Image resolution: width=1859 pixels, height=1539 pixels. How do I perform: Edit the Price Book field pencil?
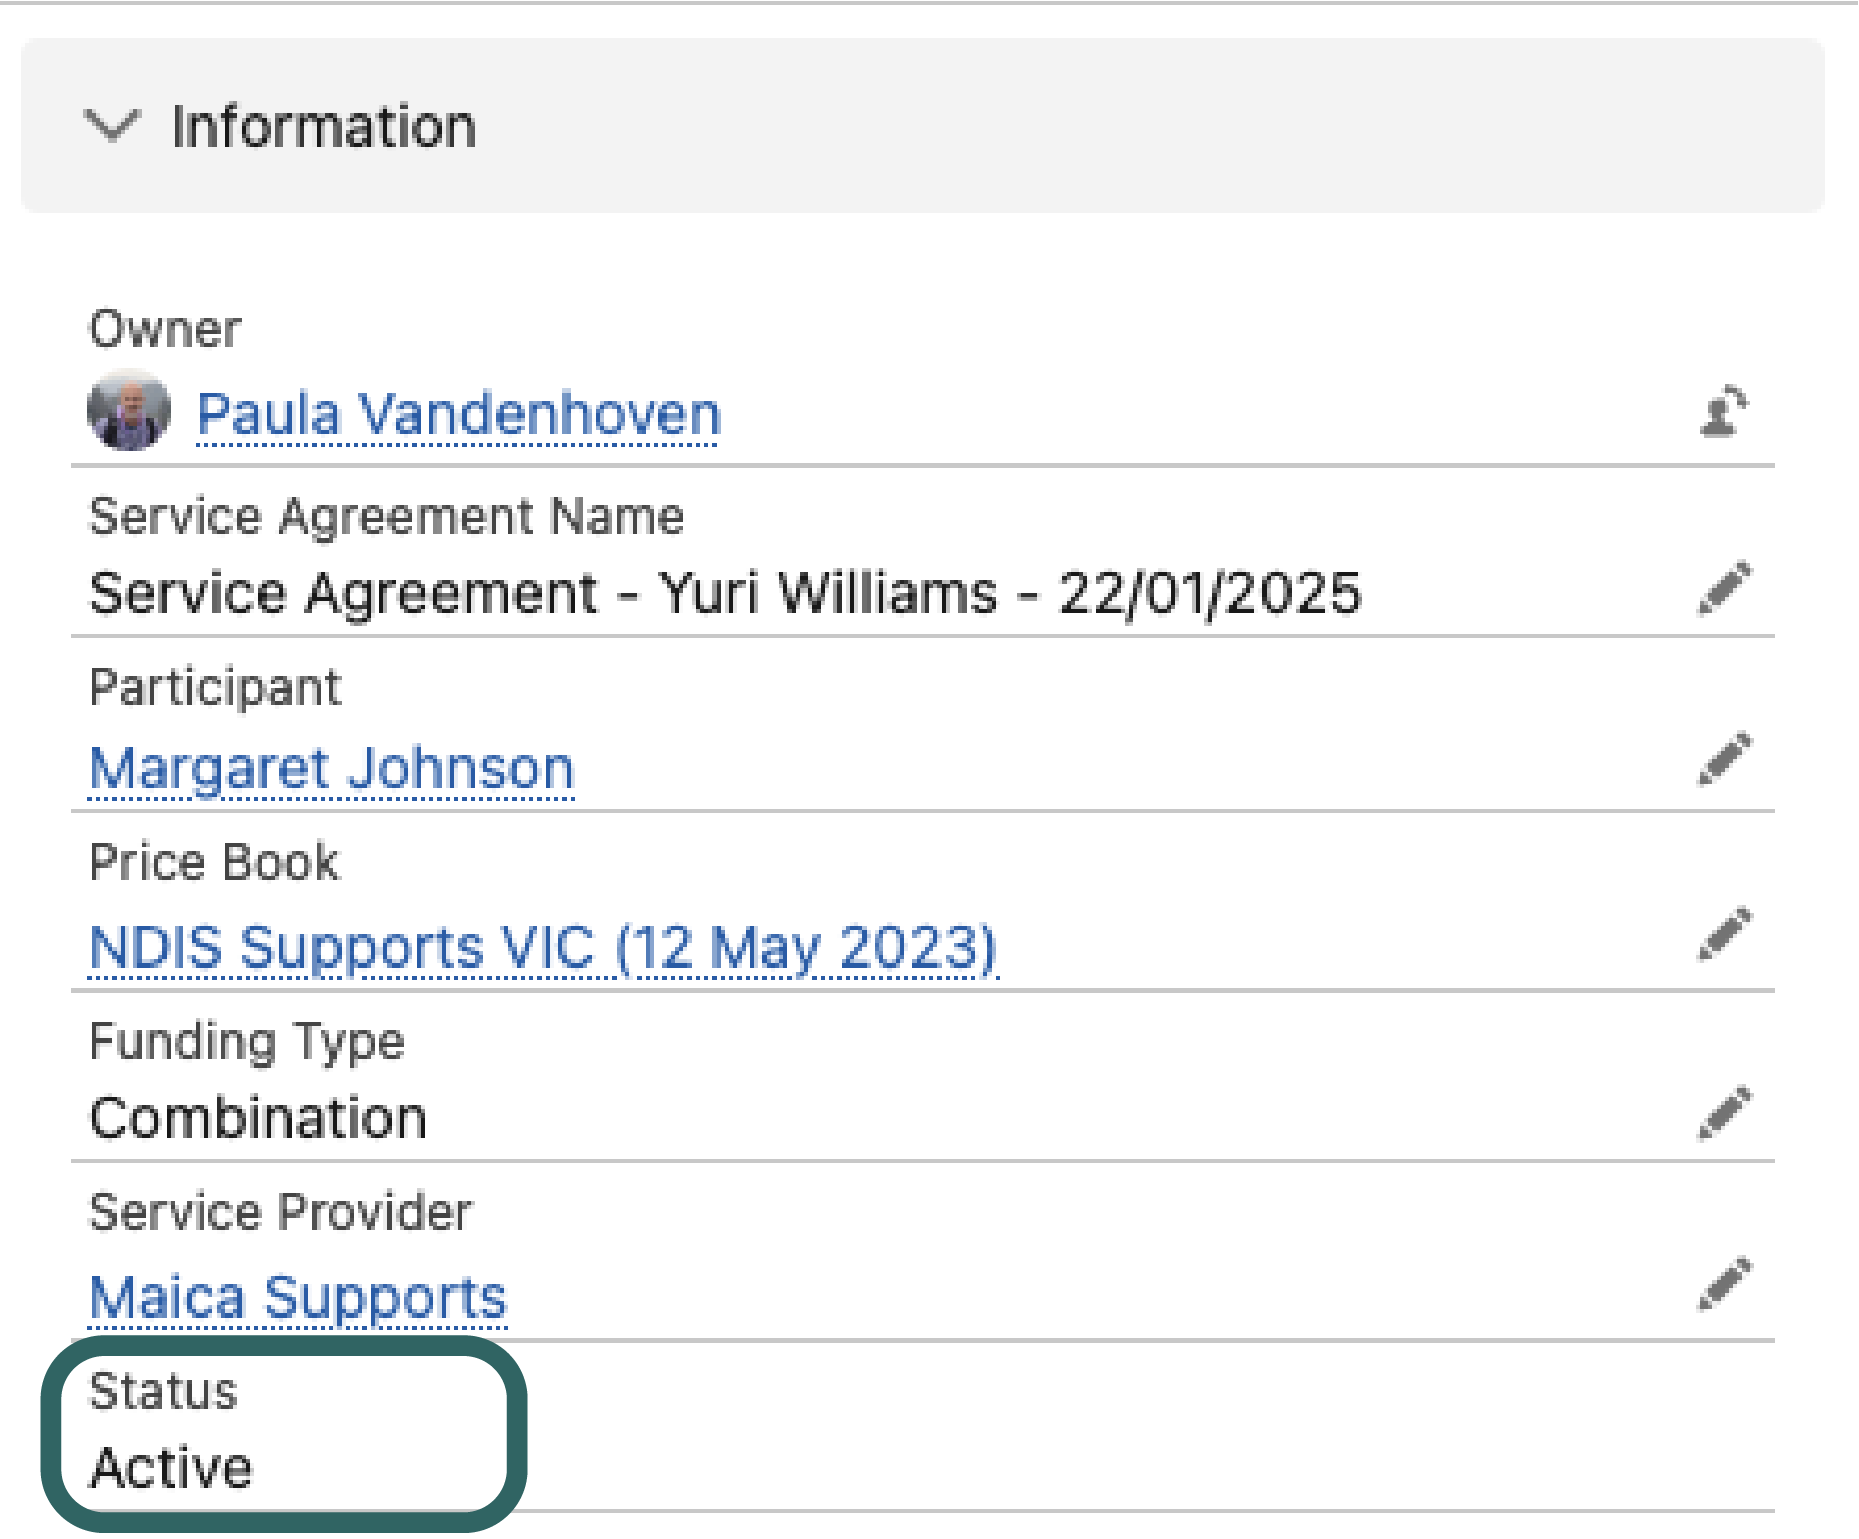point(1725,934)
